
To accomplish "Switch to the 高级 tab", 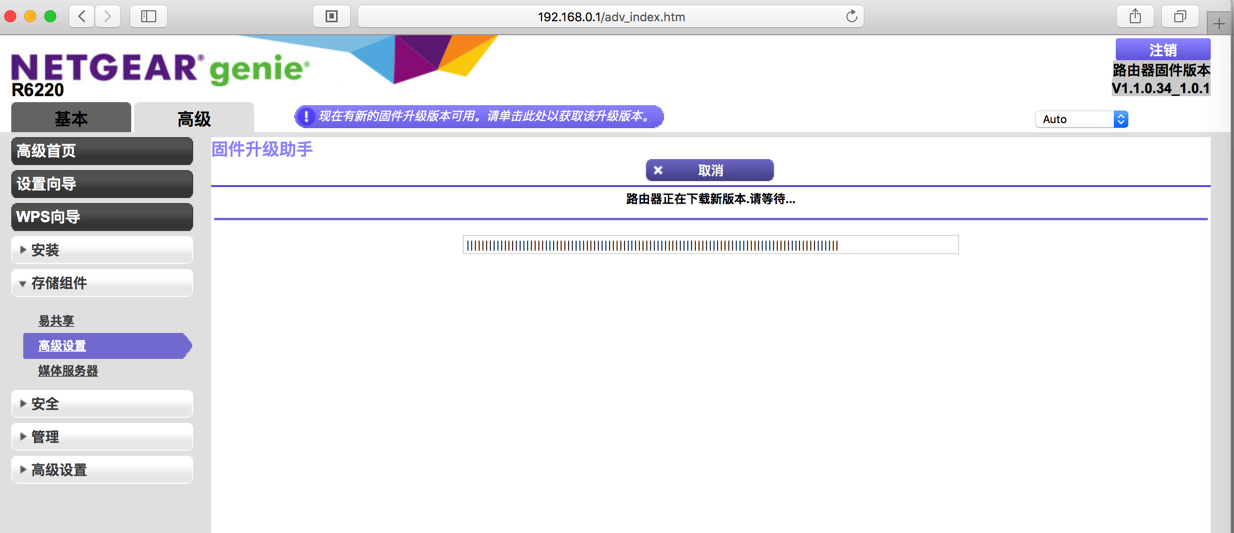I will click(x=194, y=118).
